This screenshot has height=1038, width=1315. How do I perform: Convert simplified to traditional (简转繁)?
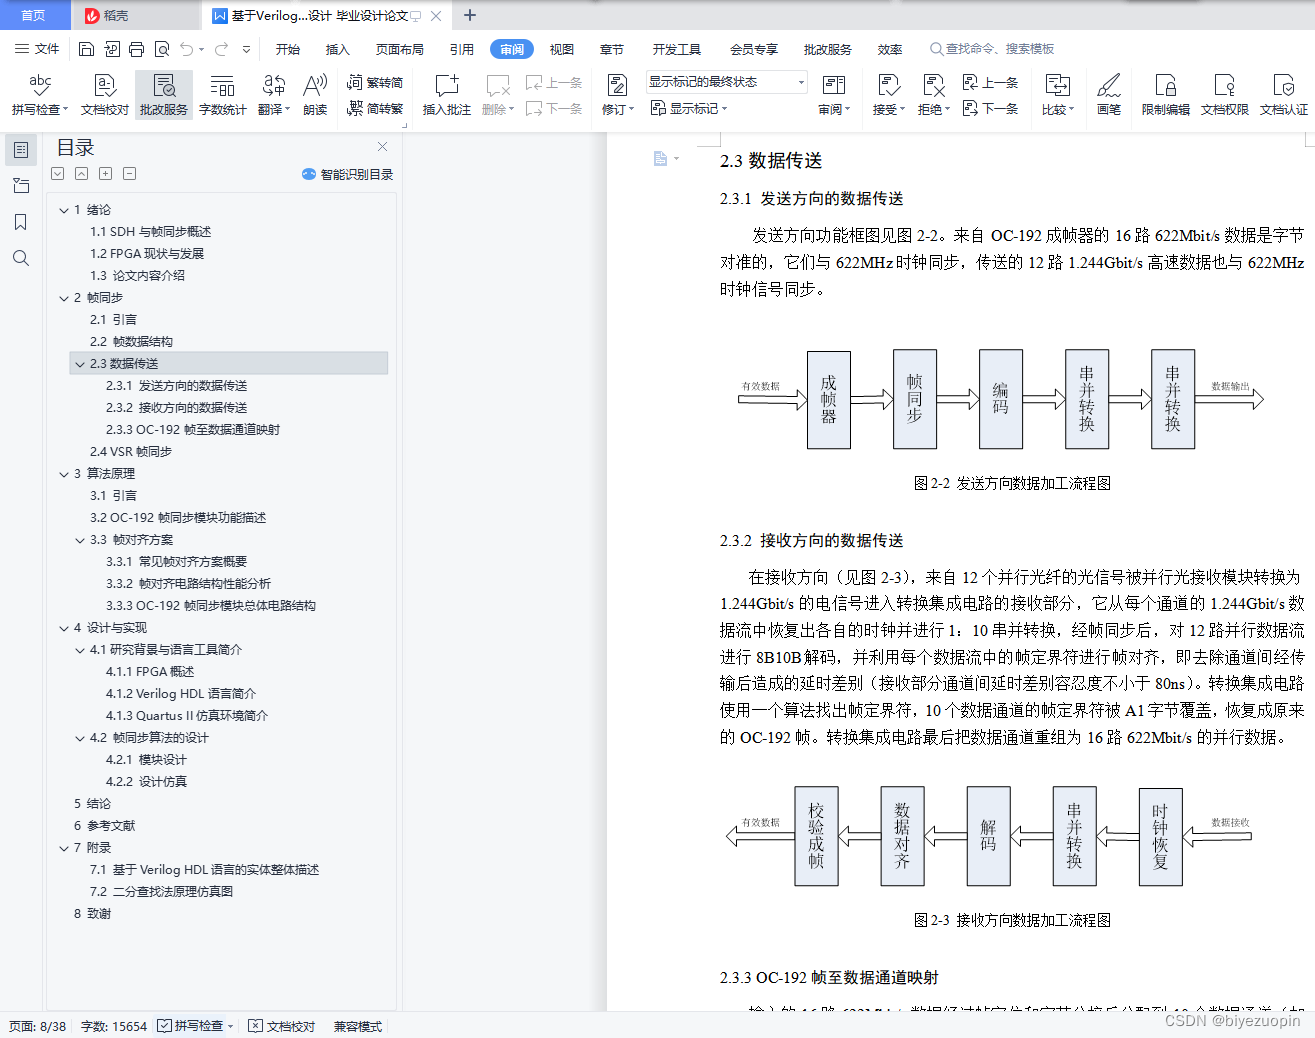[375, 108]
